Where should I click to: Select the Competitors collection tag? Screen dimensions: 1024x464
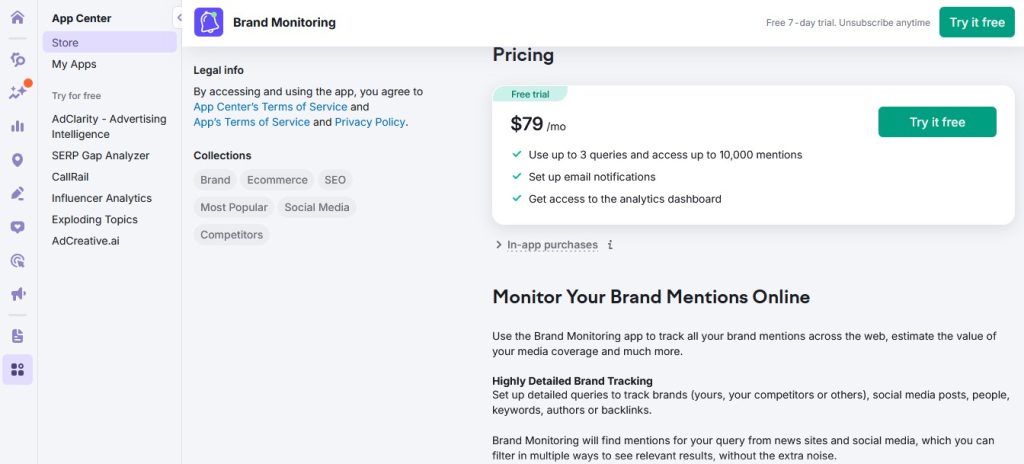pos(231,235)
